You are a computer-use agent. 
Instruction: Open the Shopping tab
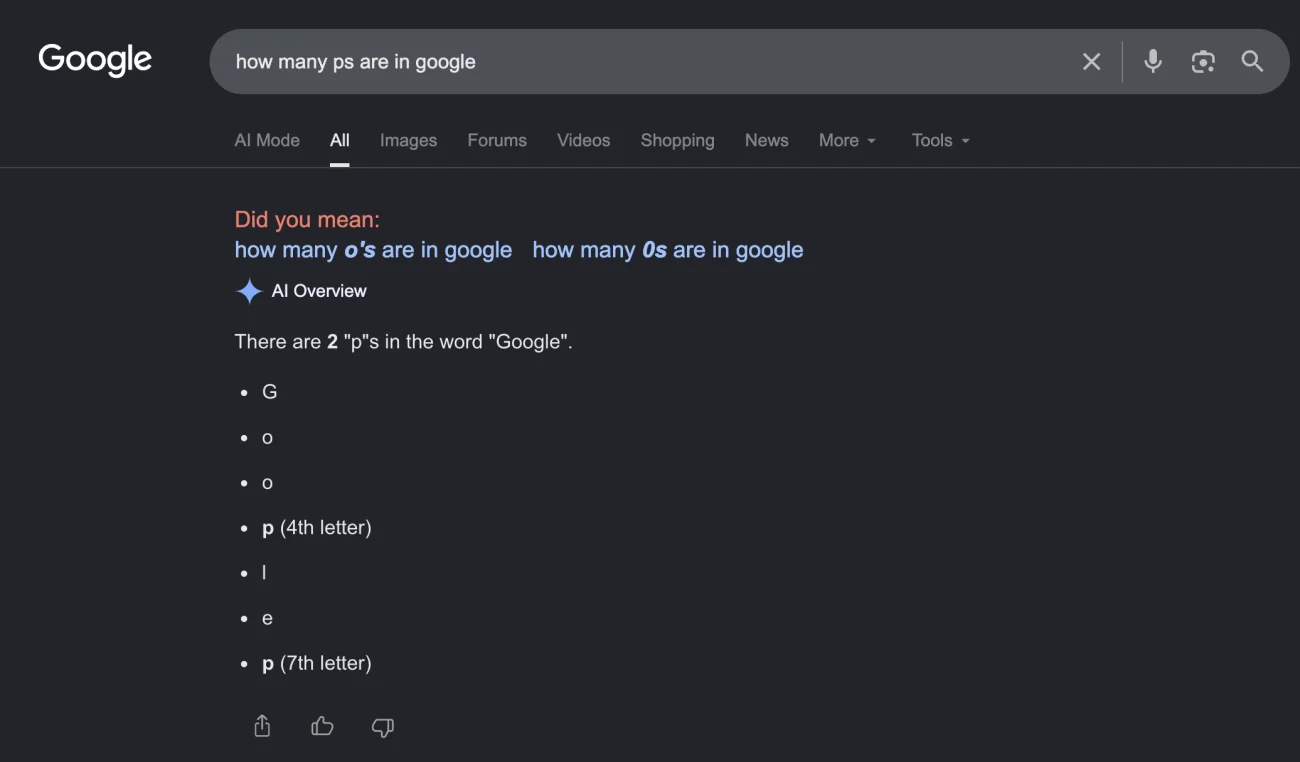[678, 141]
